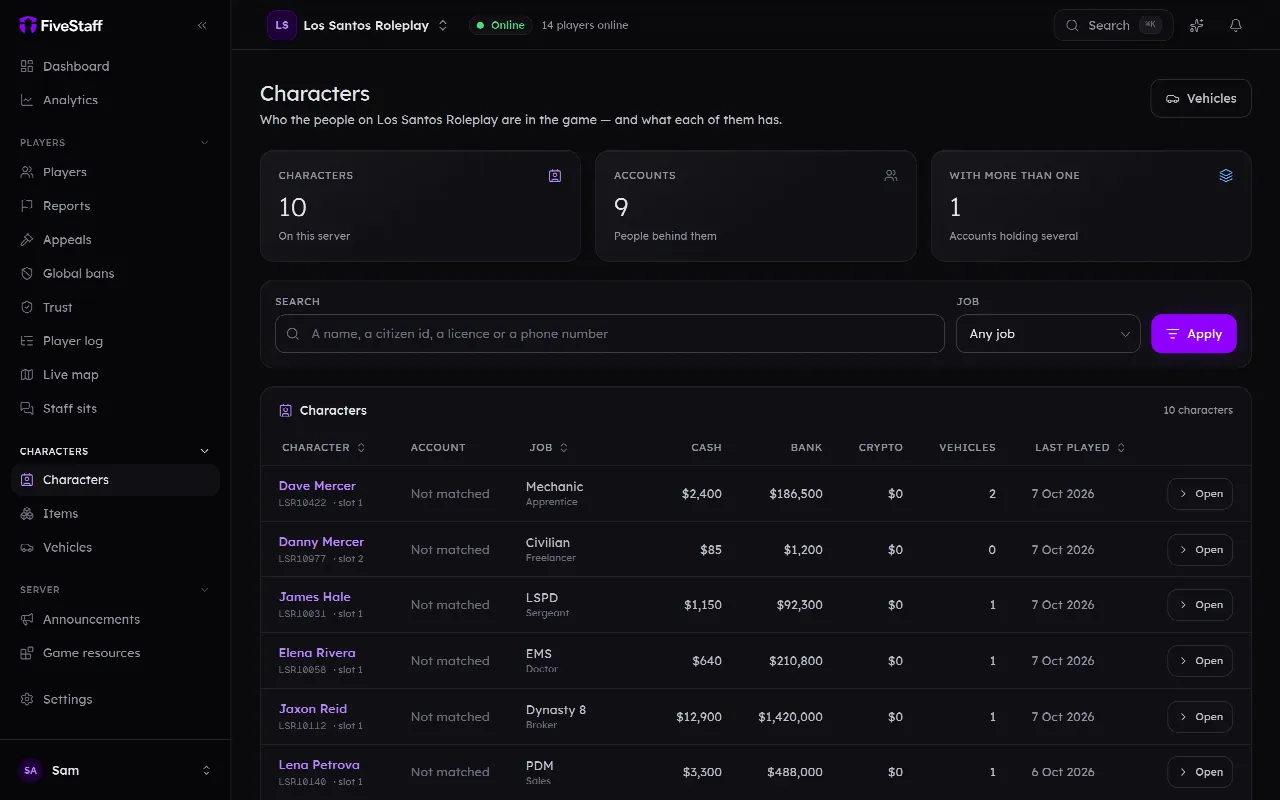Open the Live map

[x=115, y=375]
